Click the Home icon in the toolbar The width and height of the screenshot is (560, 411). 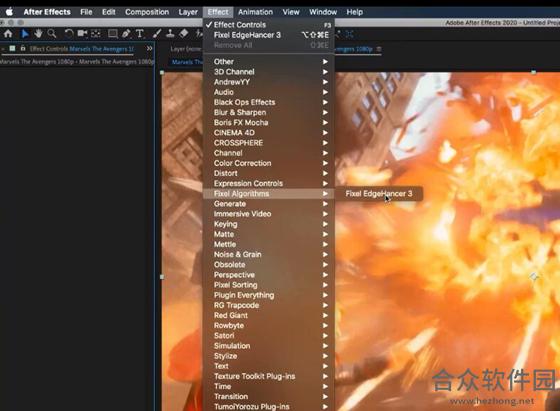(x=8, y=34)
